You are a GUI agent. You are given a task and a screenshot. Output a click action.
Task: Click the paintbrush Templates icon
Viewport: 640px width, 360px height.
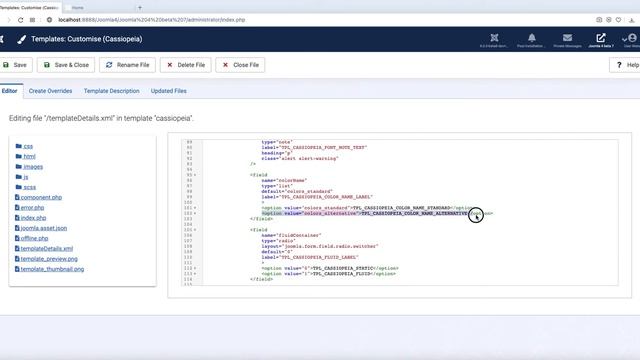22,39
